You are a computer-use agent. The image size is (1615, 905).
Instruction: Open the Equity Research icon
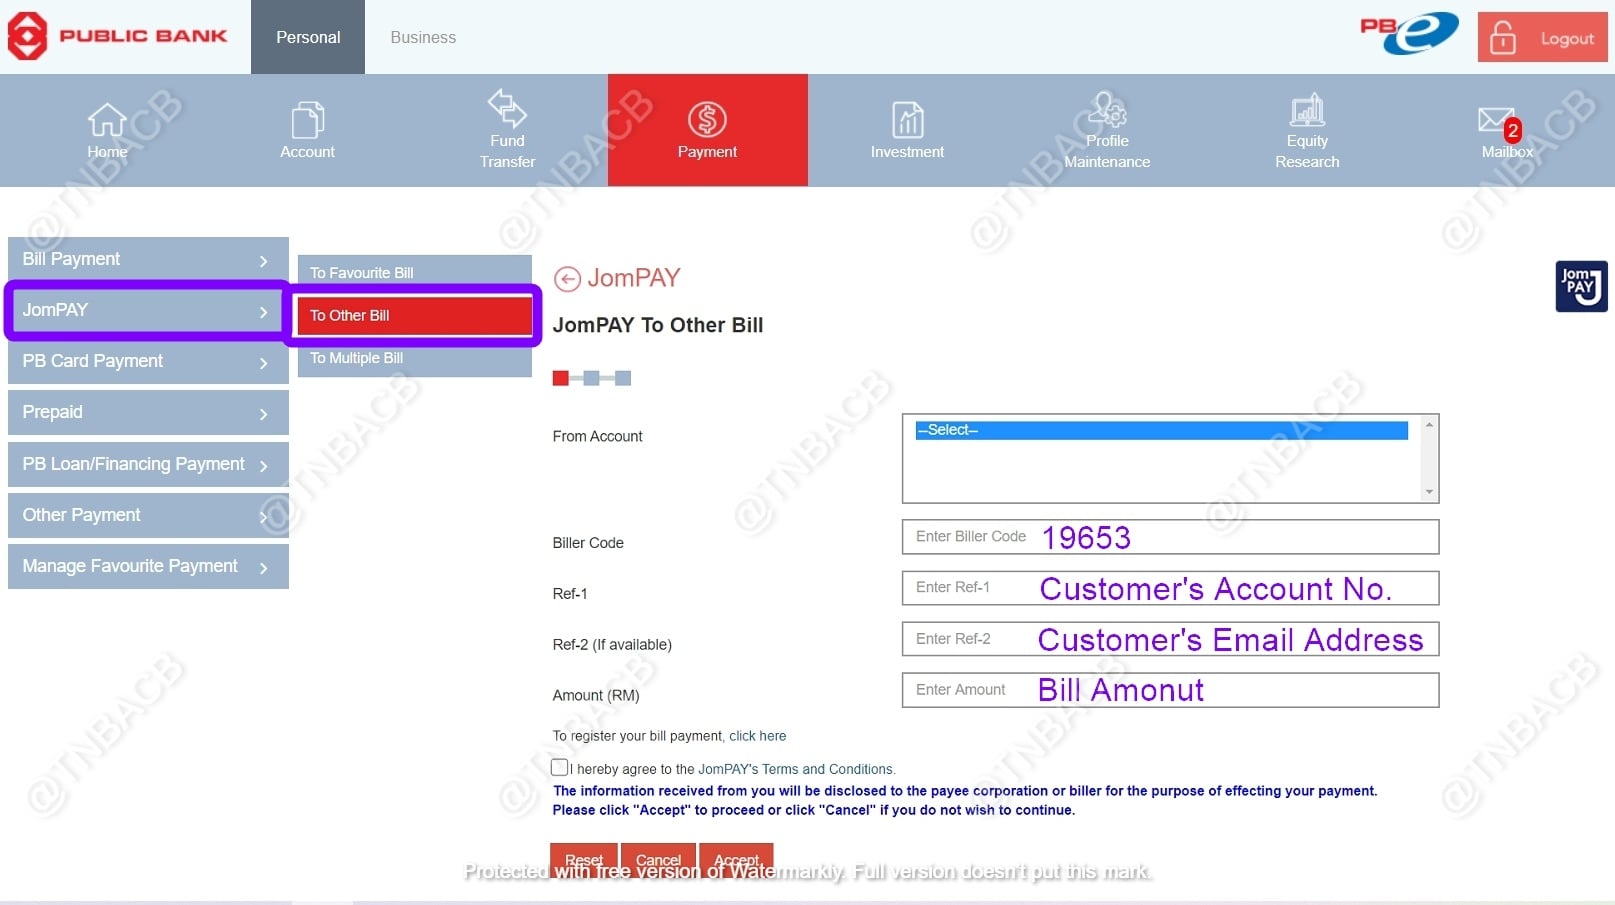1307,109
